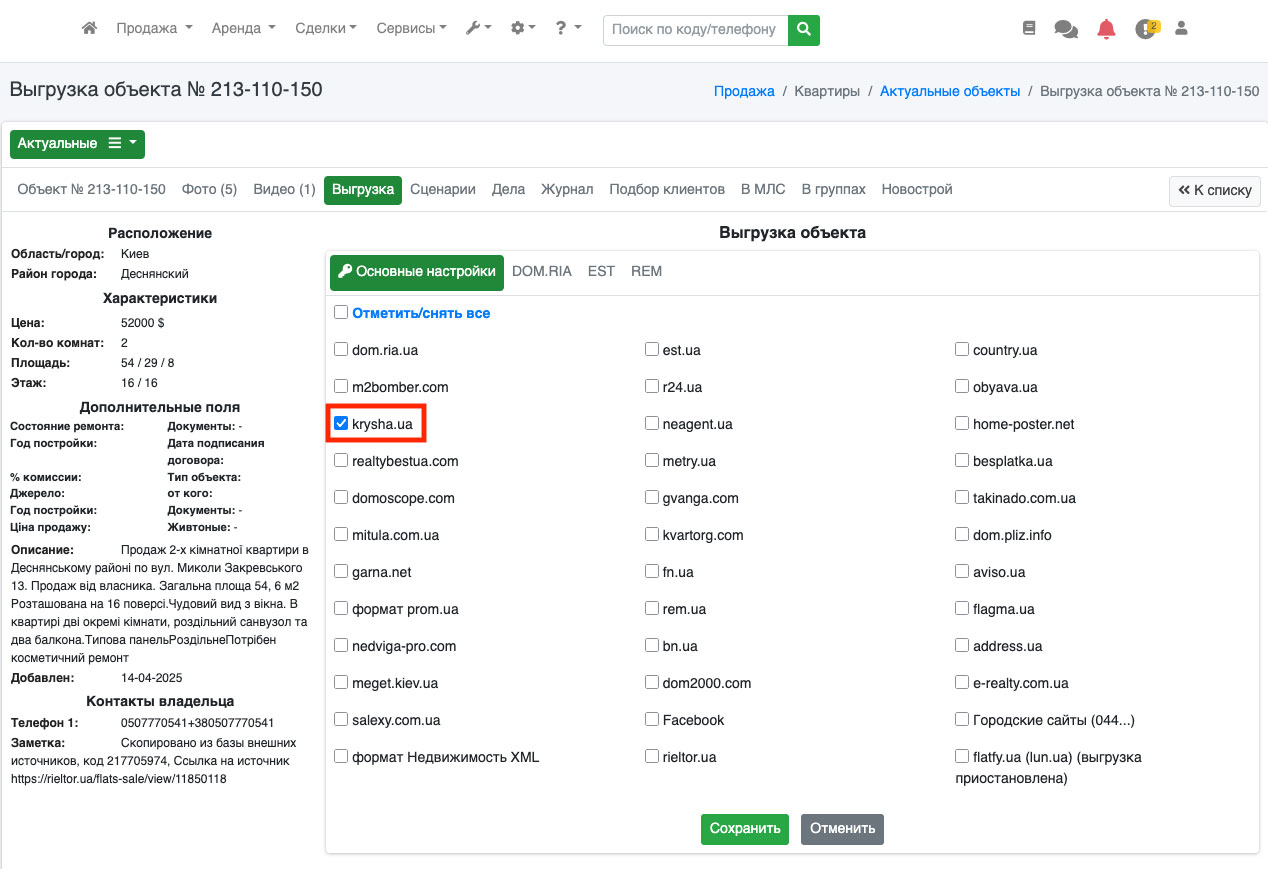Uncheck the krysha.ua checkbox

341,424
